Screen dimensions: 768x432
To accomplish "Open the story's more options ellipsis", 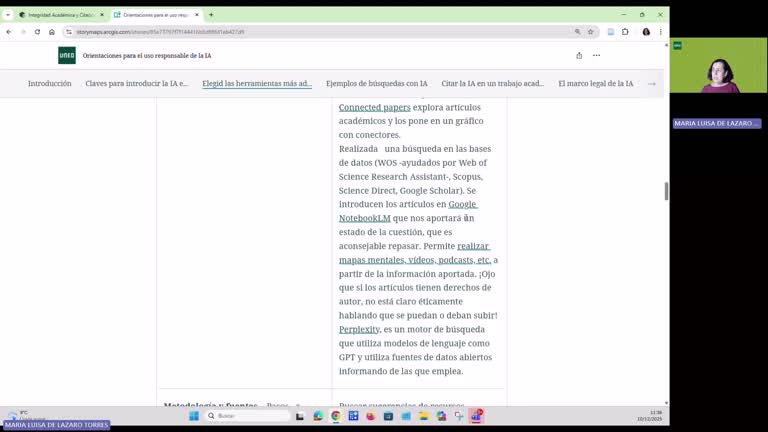I will click(x=596, y=55).
